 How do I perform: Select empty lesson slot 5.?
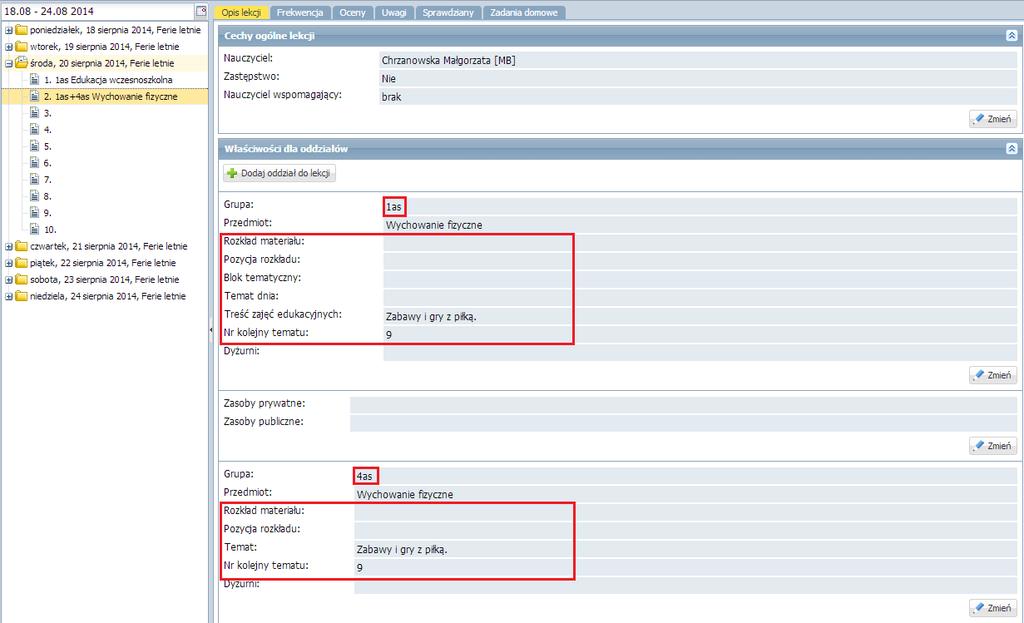[x=48, y=146]
